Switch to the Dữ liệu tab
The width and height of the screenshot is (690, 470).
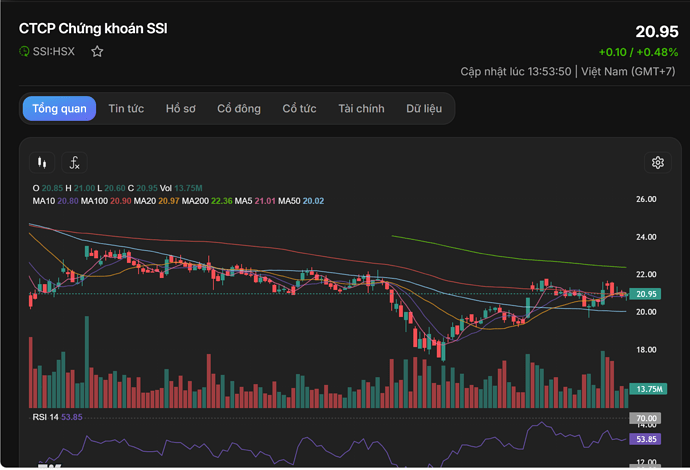pyautogui.click(x=424, y=109)
